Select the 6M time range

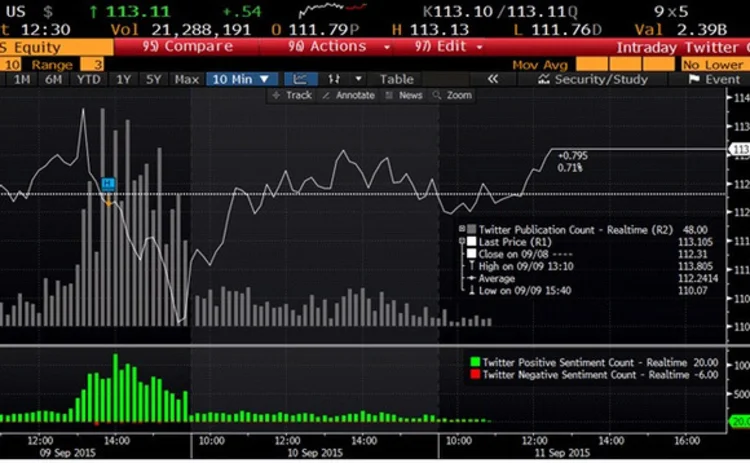tap(53, 79)
